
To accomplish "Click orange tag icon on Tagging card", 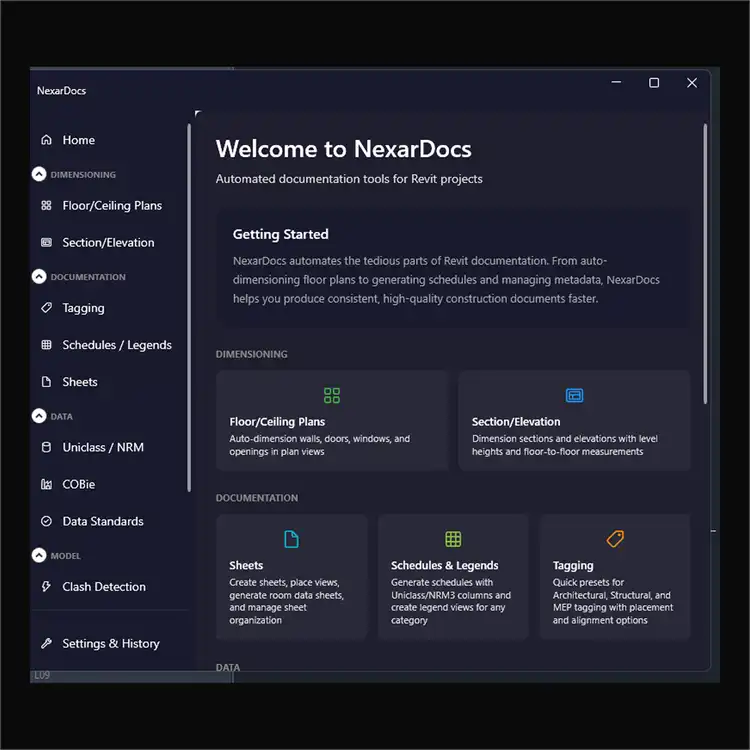I will pyautogui.click(x=615, y=539).
